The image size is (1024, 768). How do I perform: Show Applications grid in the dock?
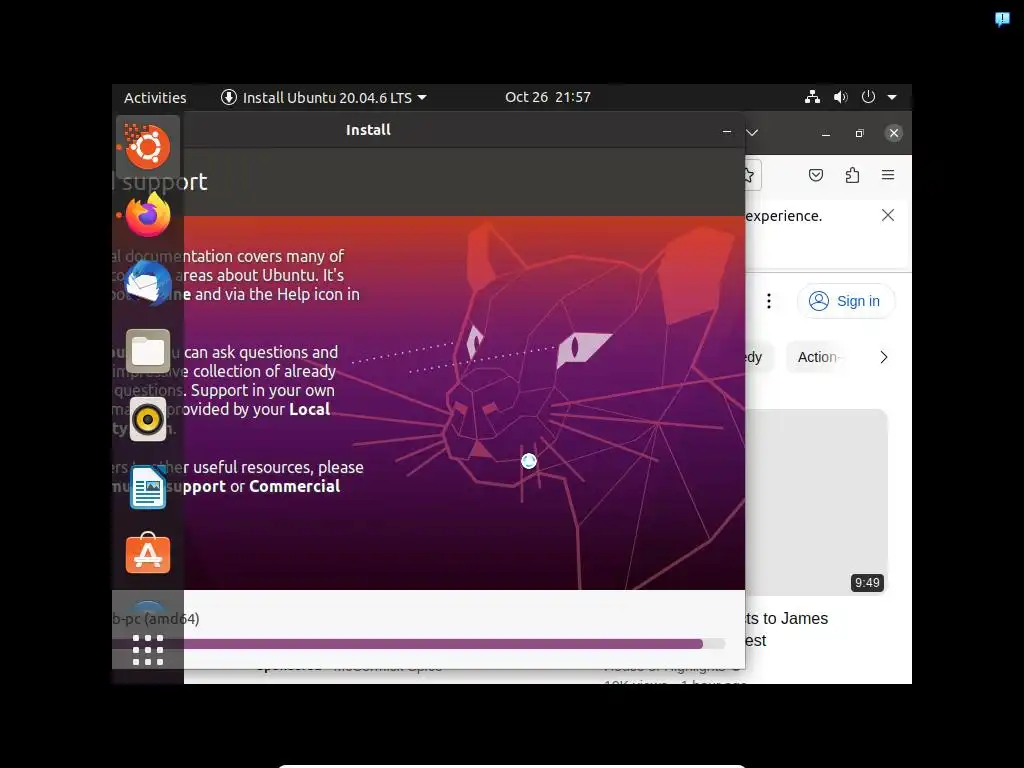pyautogui.click(x=148, y=650)
